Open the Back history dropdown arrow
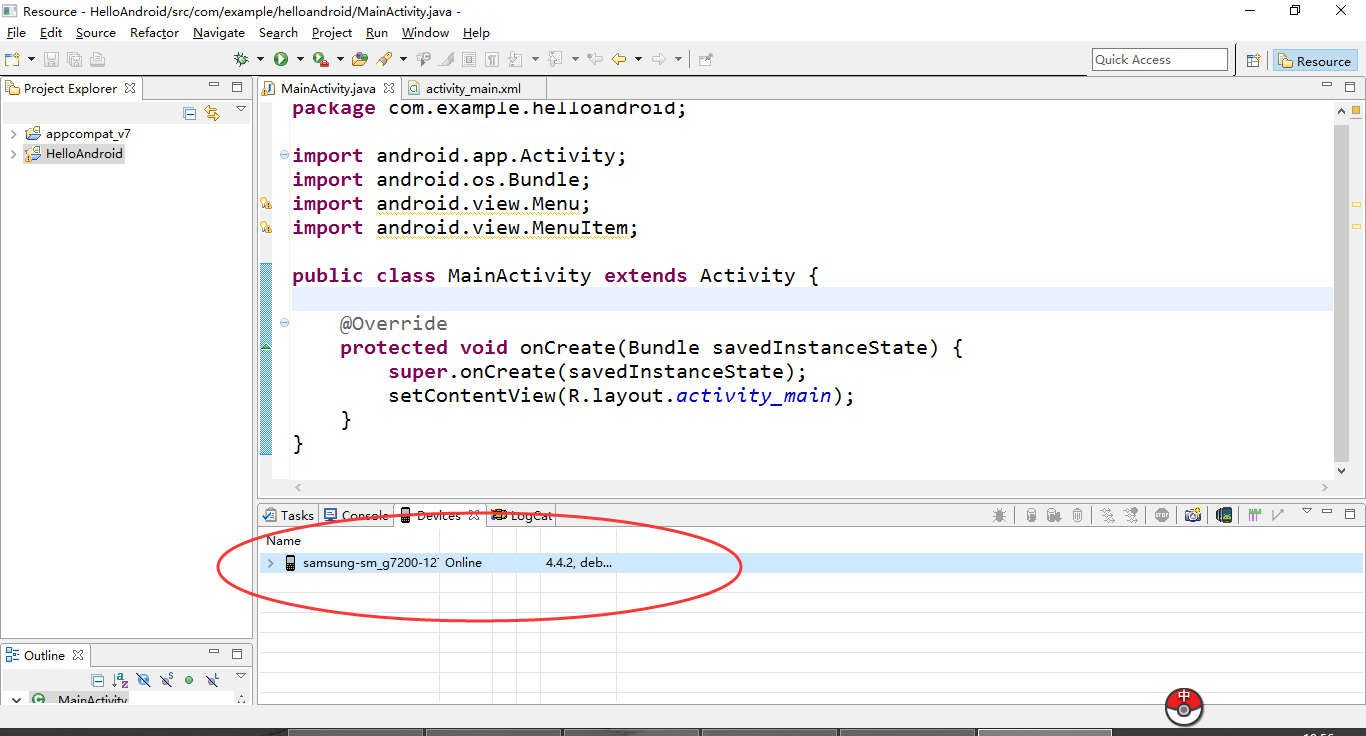1366x736 pixels. point(638,59)
